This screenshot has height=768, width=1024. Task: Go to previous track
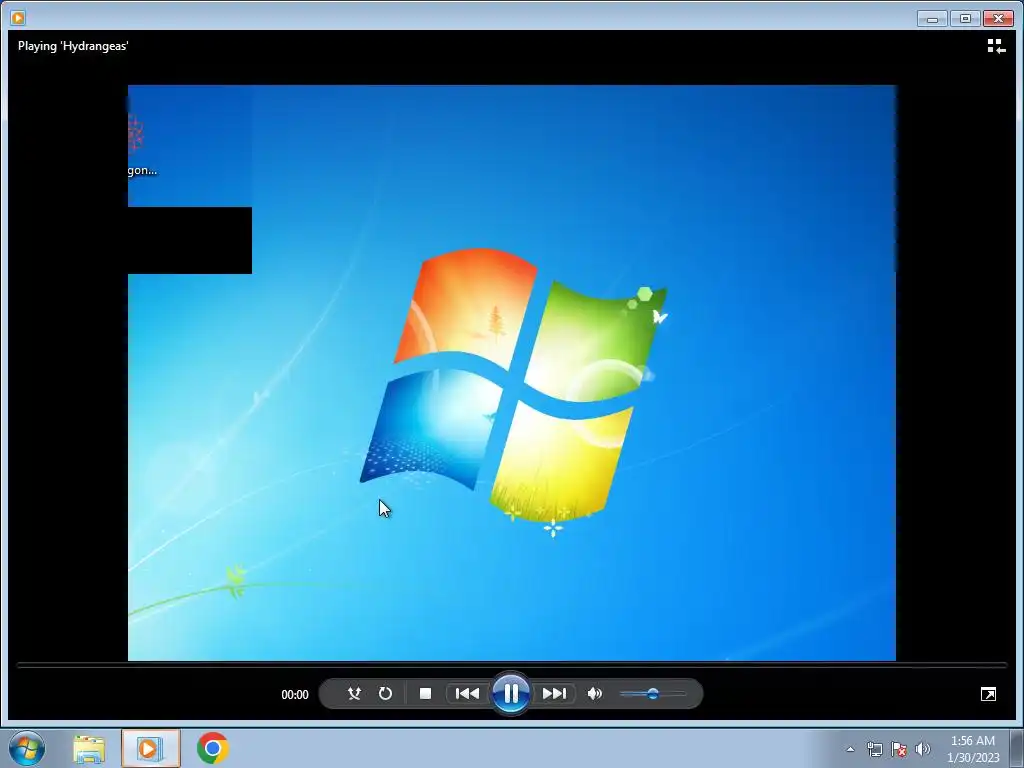(467, 694)
